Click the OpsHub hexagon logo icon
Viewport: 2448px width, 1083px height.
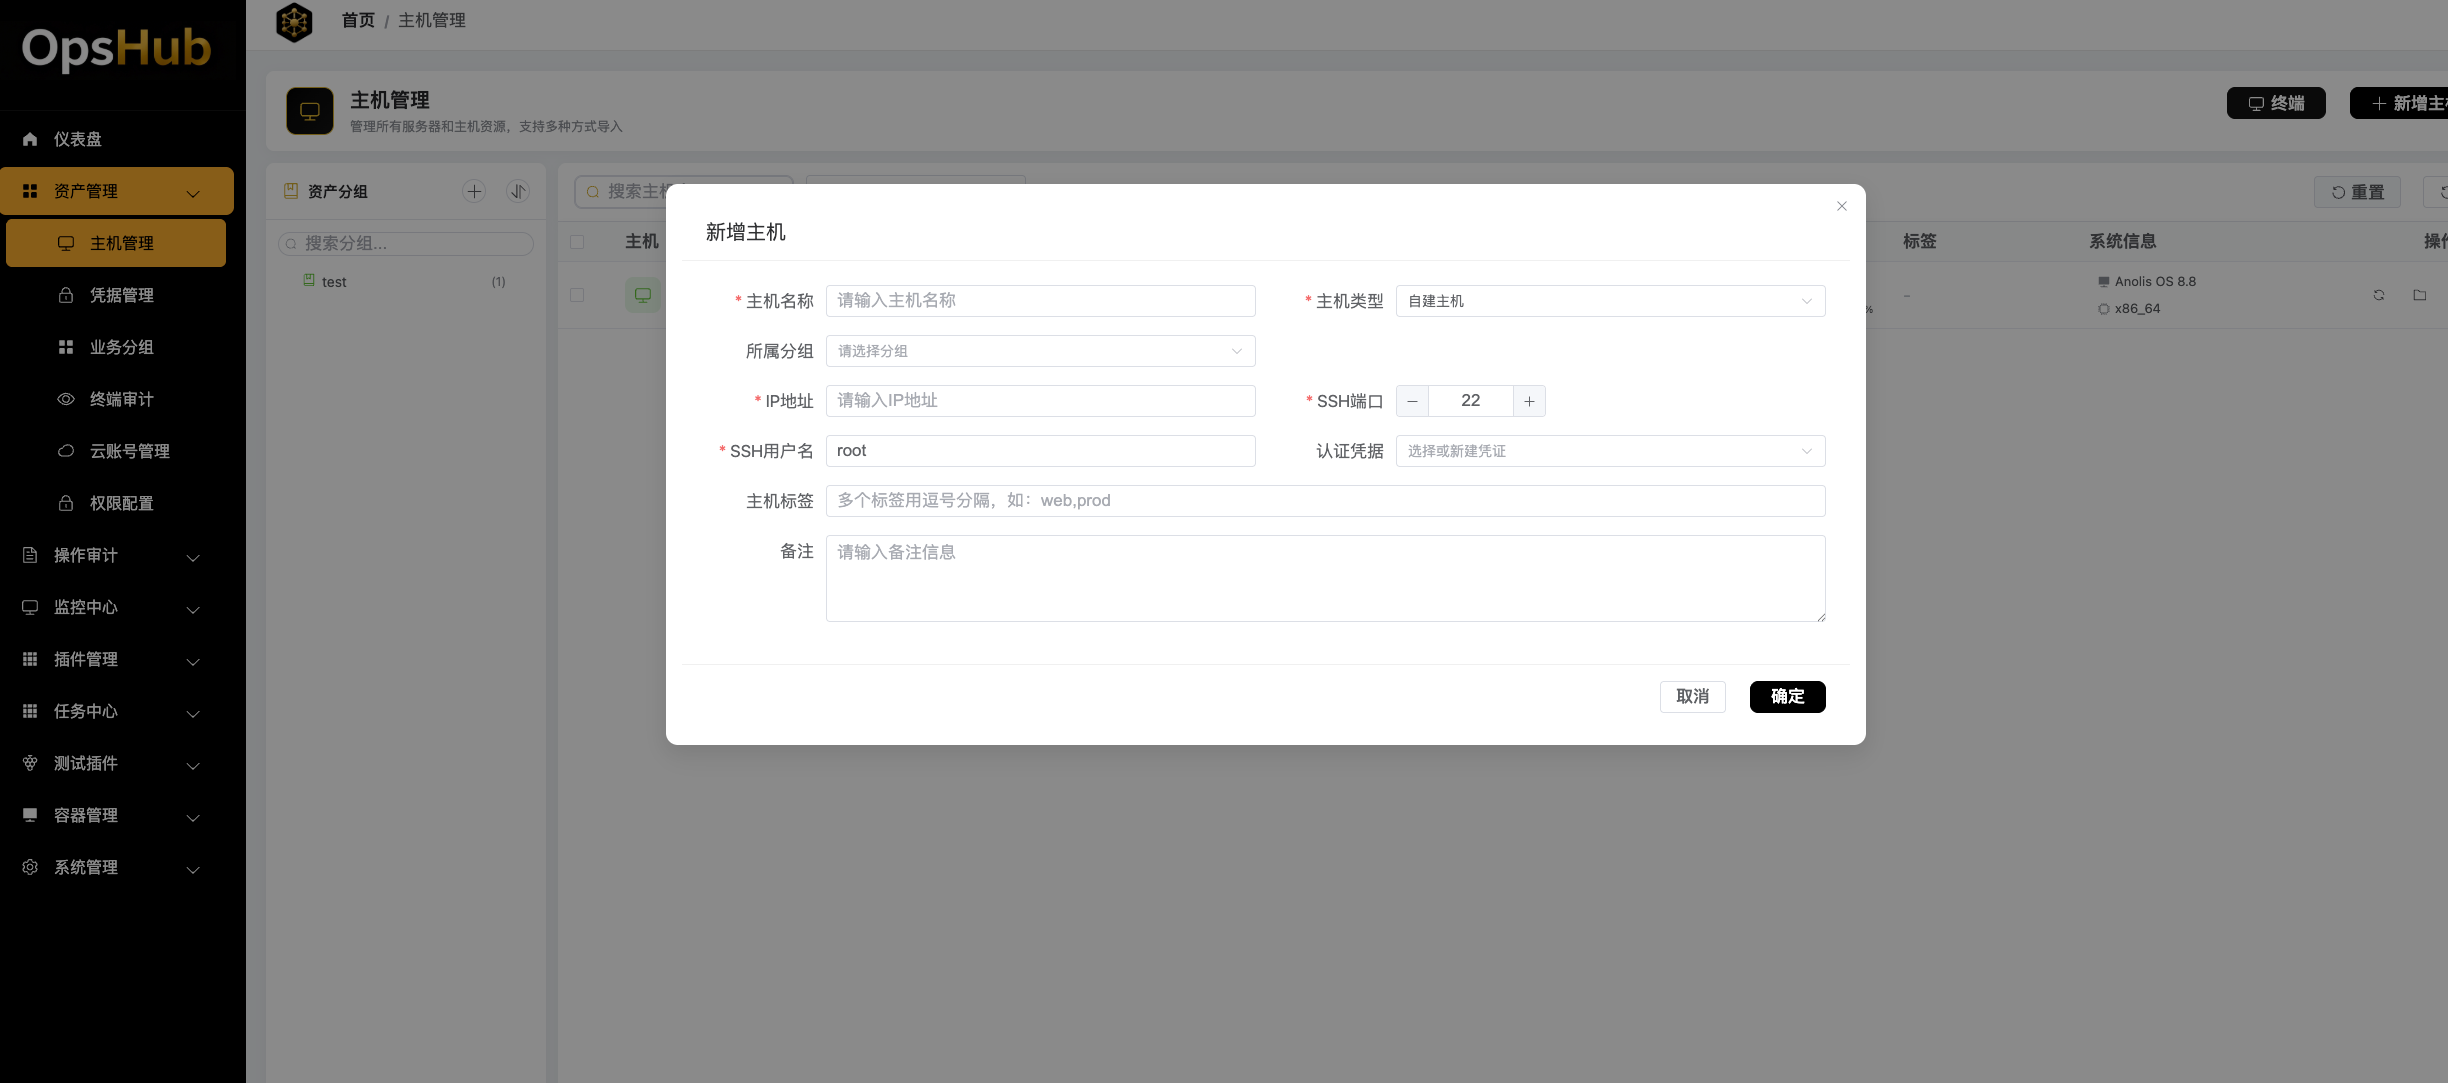(294, 22)
